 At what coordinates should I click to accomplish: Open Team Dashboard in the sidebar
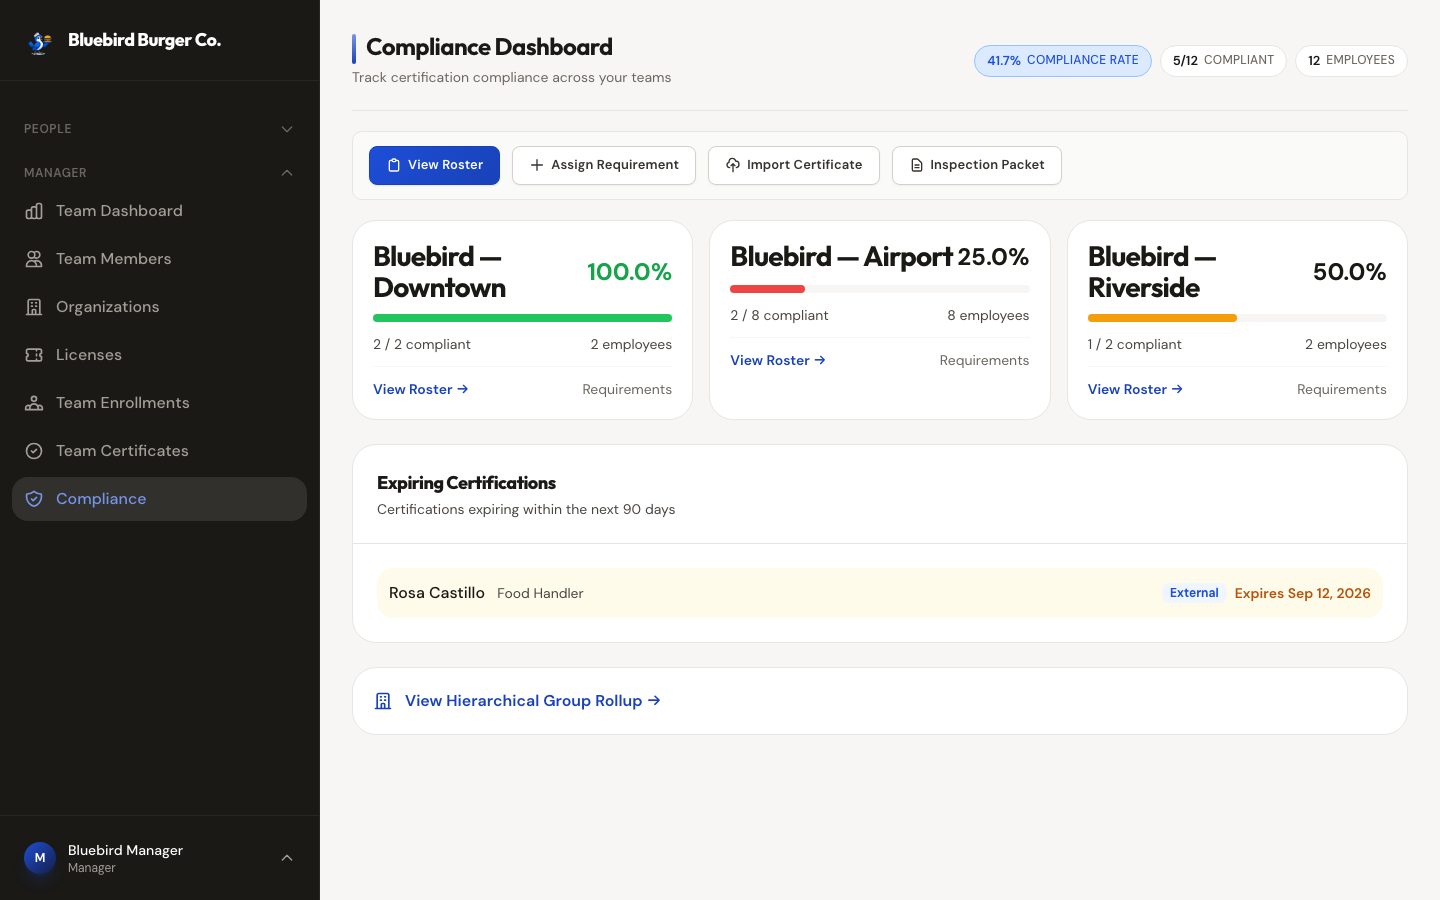click(159, 211)
